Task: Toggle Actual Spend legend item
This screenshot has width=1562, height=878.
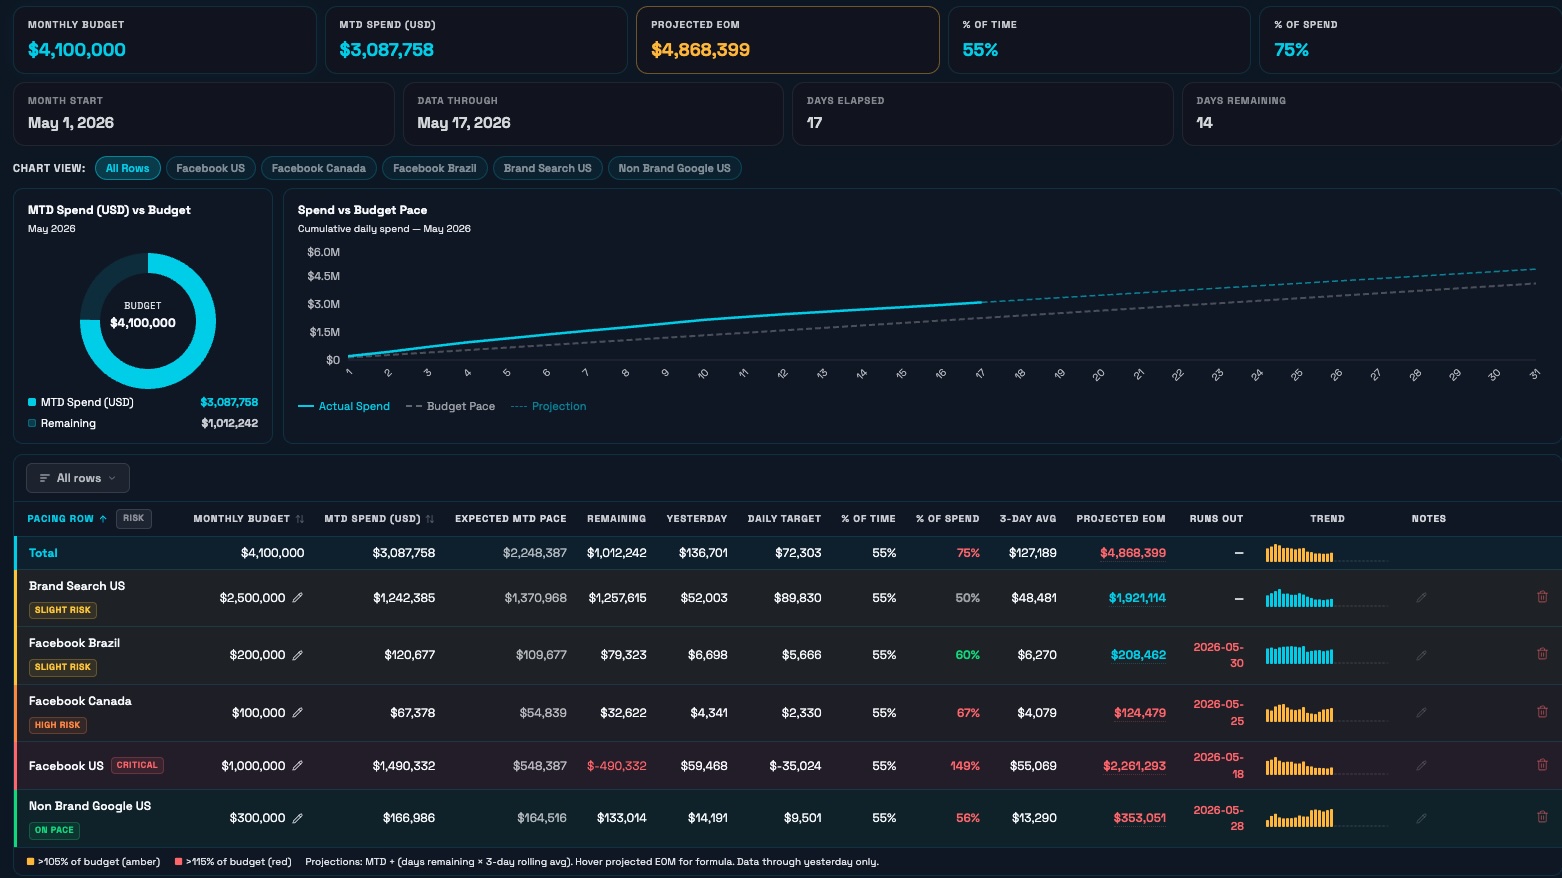Action: coord(344,406)
